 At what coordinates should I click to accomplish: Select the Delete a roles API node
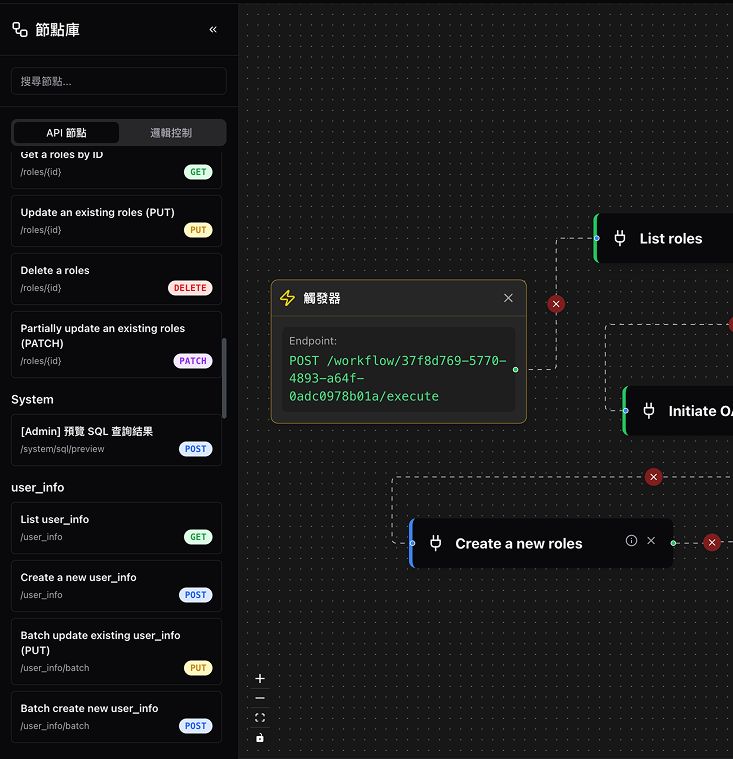[x=116, y=279]
